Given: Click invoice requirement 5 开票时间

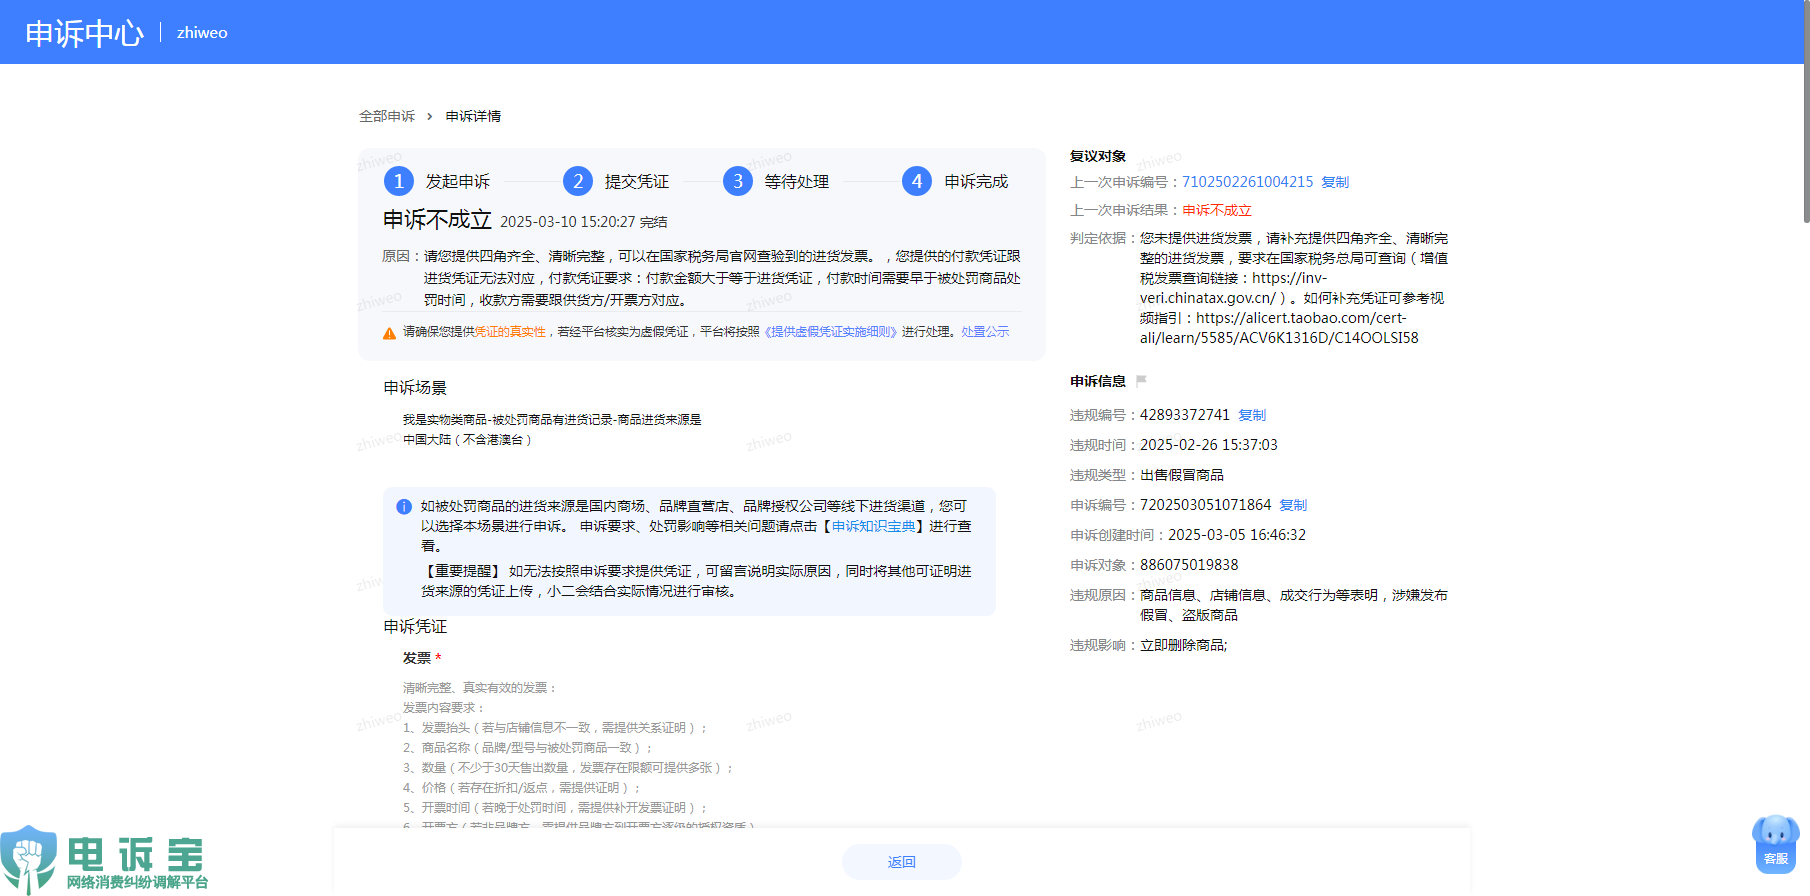Looking at the screenshot, I should 556,808.
